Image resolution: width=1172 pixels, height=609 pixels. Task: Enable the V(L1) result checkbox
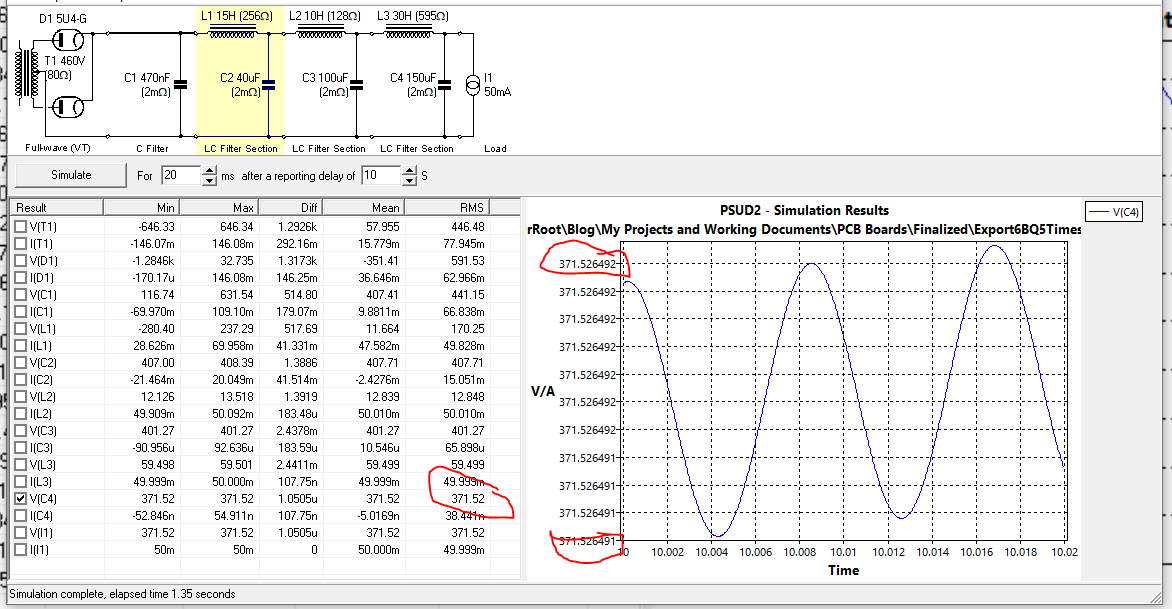[20, 329]
